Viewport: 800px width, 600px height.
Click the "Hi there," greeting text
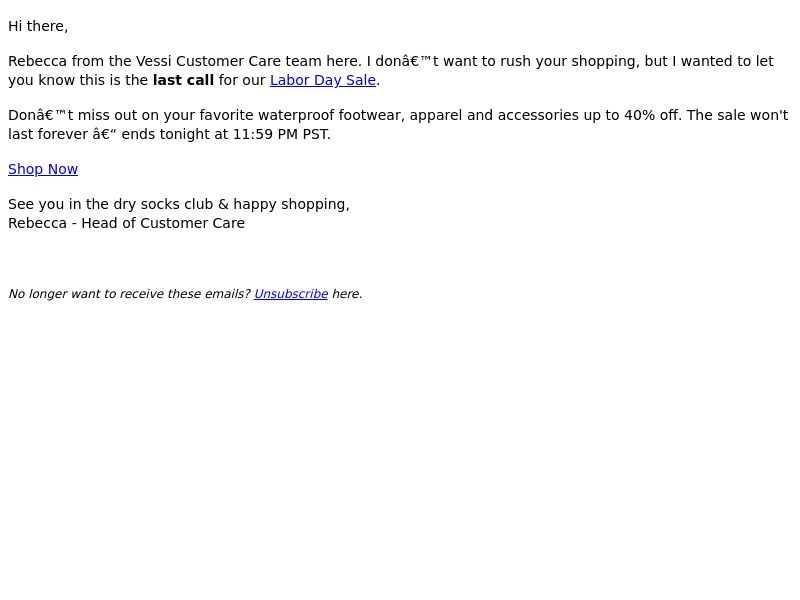click(38, 27)
